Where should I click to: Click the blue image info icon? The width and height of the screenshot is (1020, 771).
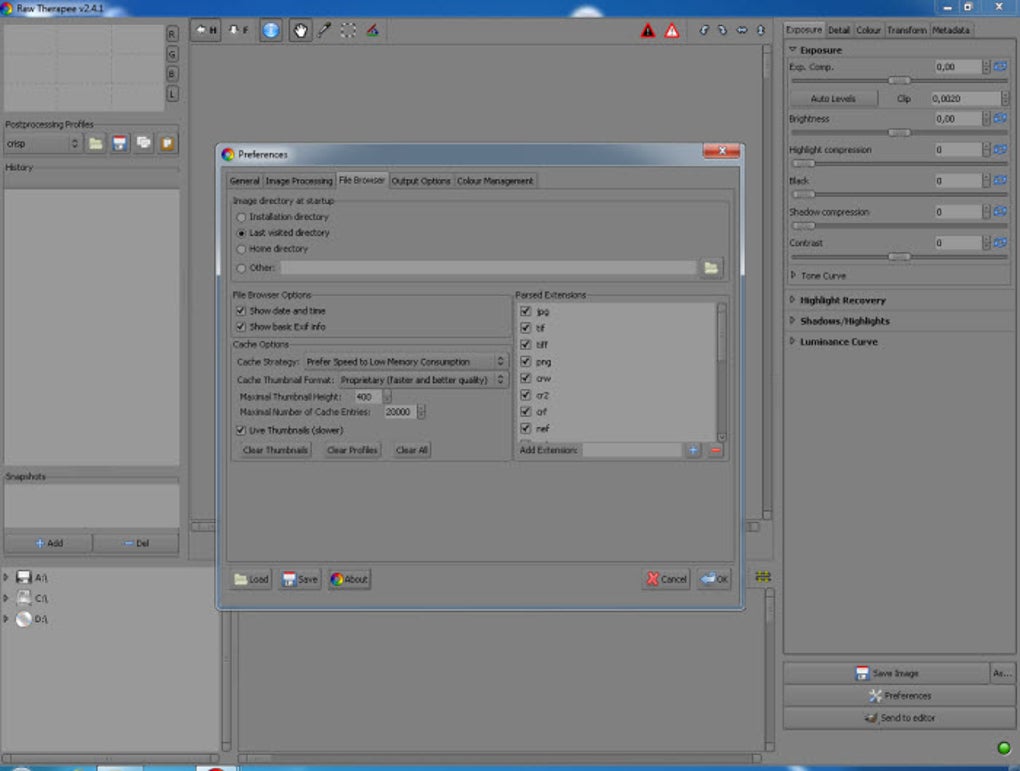click(x=271, y=30)
